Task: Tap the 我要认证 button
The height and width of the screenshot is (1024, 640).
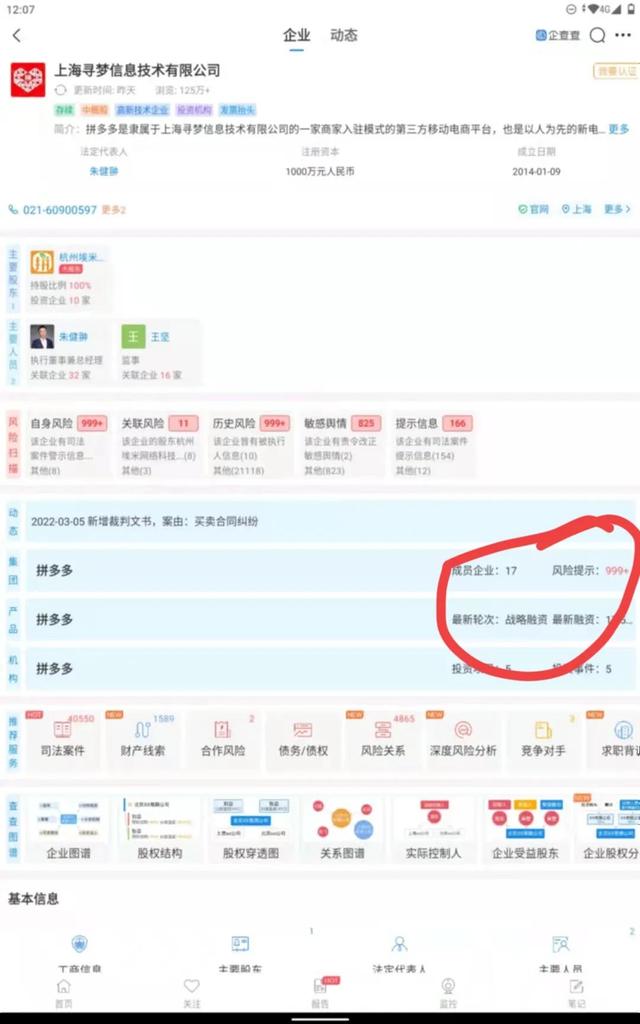Action: click(616, 71)
